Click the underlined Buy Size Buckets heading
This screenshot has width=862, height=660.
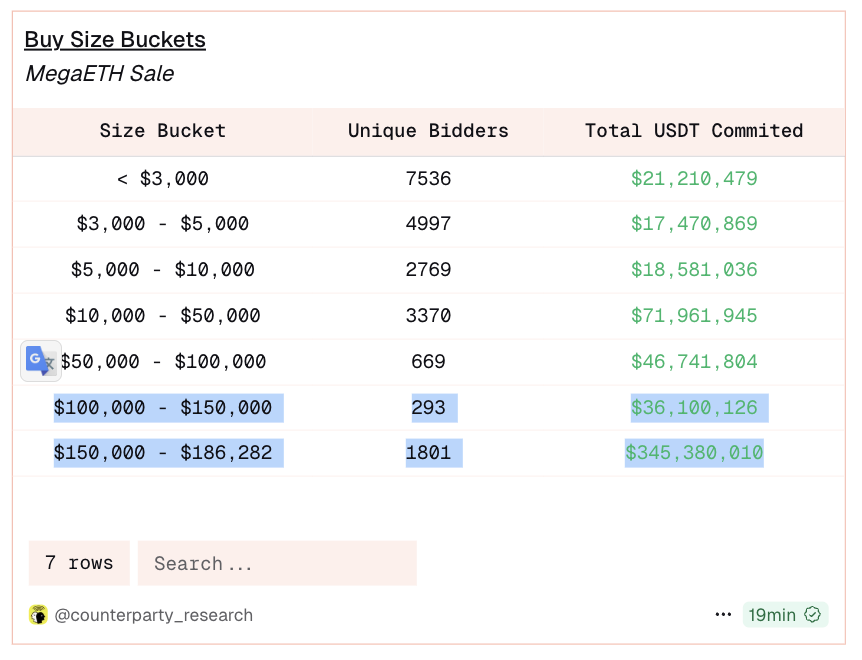[114, 39]
